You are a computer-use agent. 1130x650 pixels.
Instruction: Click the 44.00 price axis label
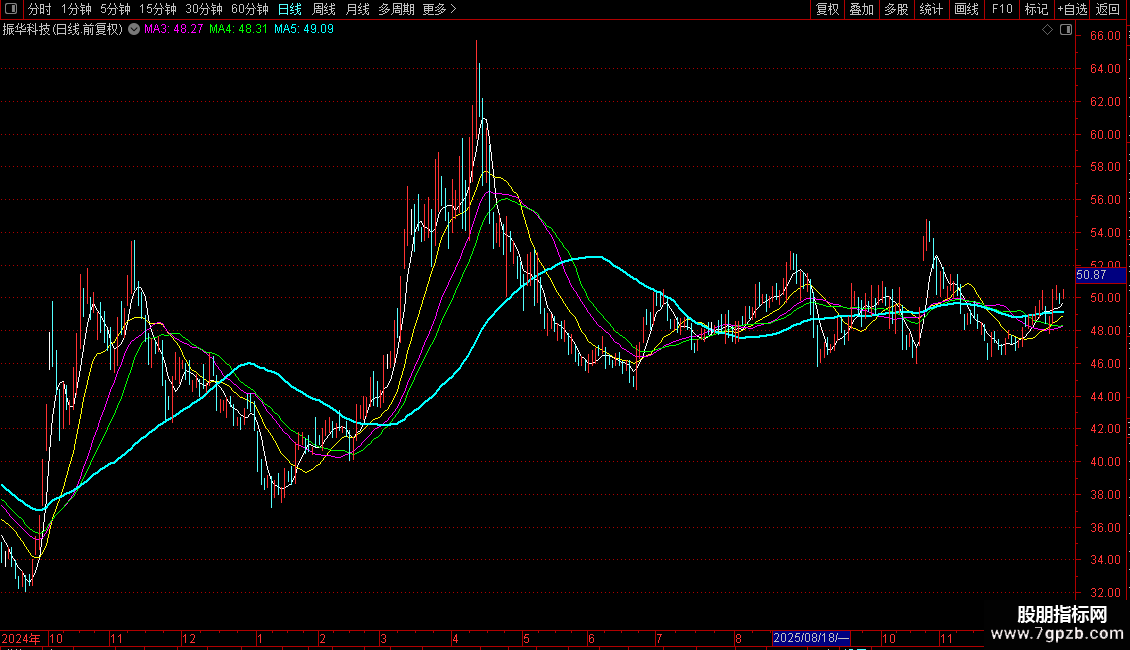(1105, 397)
